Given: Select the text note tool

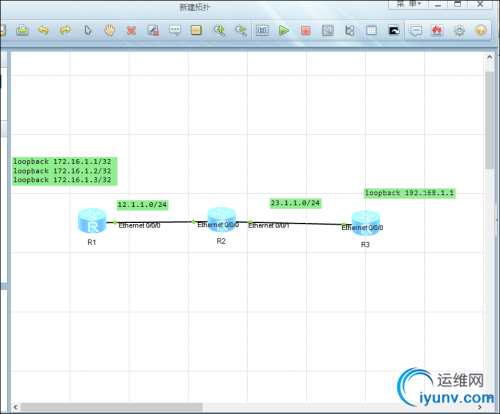Looking at the screenshot, I should 175,30.
